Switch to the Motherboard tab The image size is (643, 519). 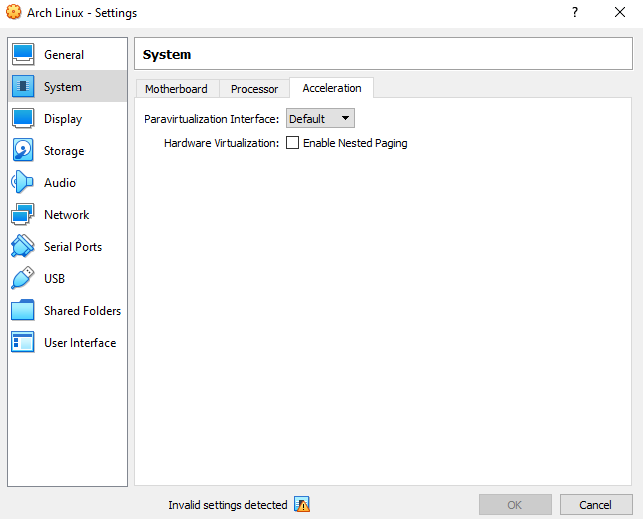[176, 89]
